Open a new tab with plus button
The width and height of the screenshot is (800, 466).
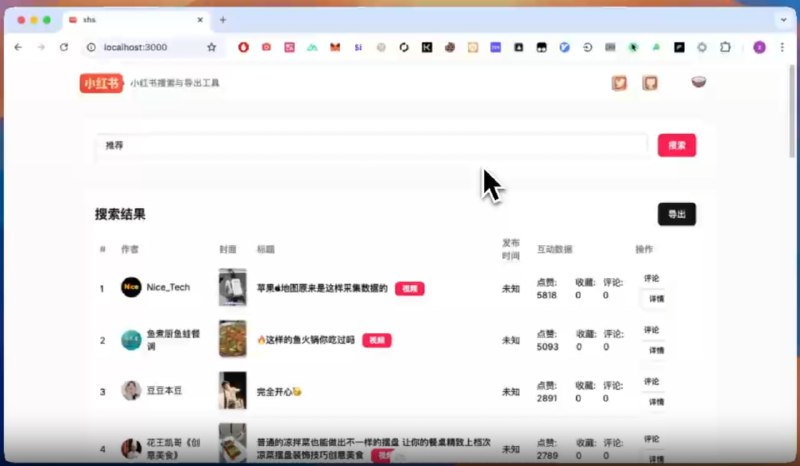[x=223, y=20]
